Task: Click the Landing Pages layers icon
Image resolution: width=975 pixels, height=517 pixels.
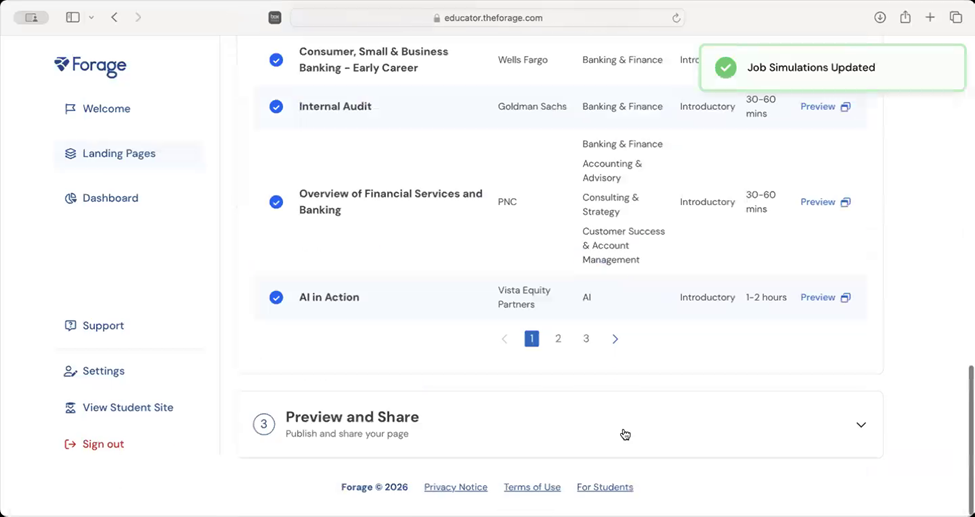Action: (70, 154)
